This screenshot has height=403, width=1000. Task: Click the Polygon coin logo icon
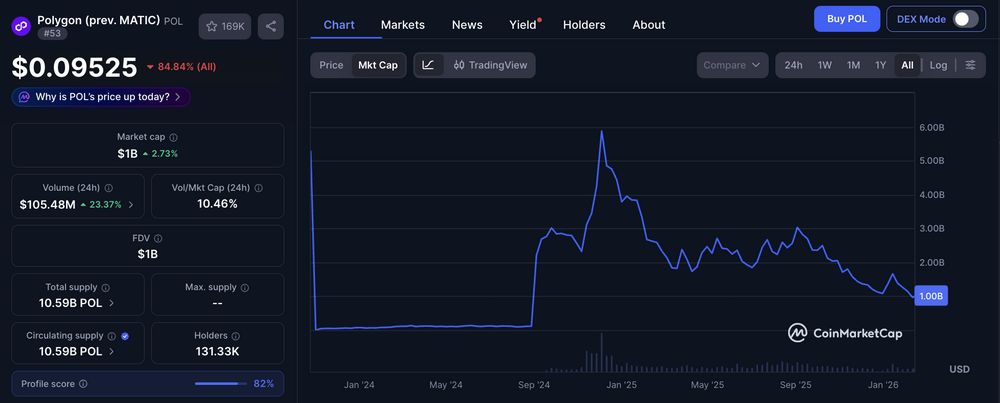click(21, 26)
